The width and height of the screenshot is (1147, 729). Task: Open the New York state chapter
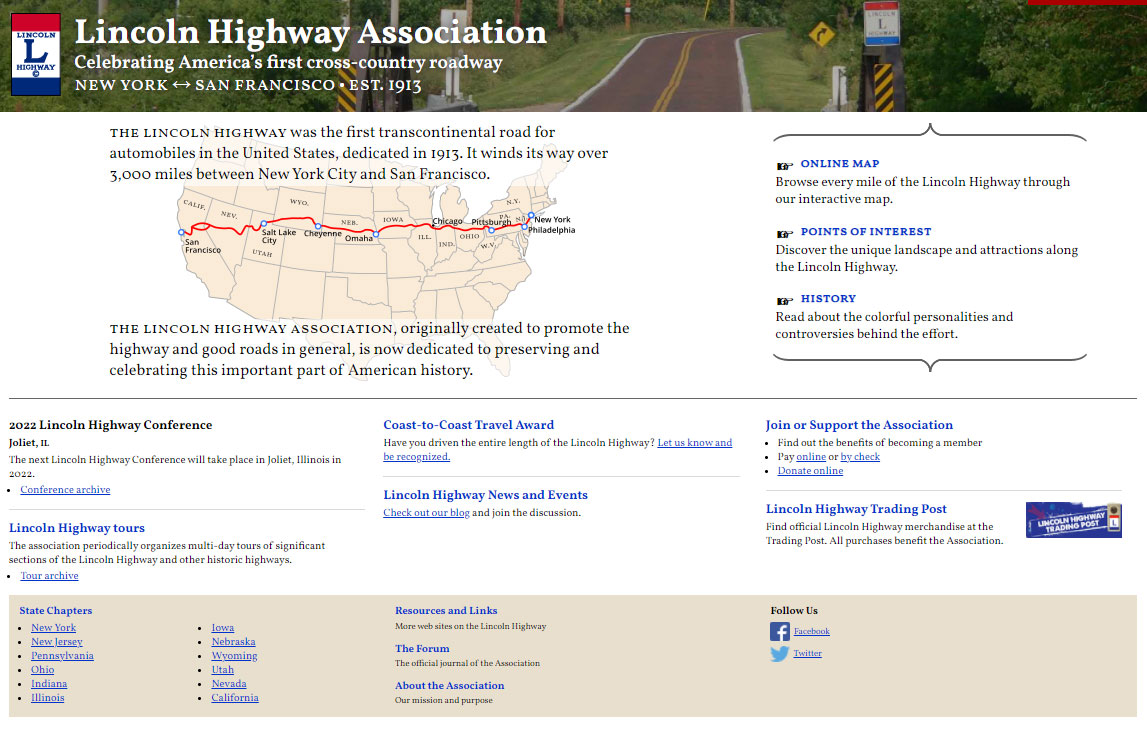53,628
